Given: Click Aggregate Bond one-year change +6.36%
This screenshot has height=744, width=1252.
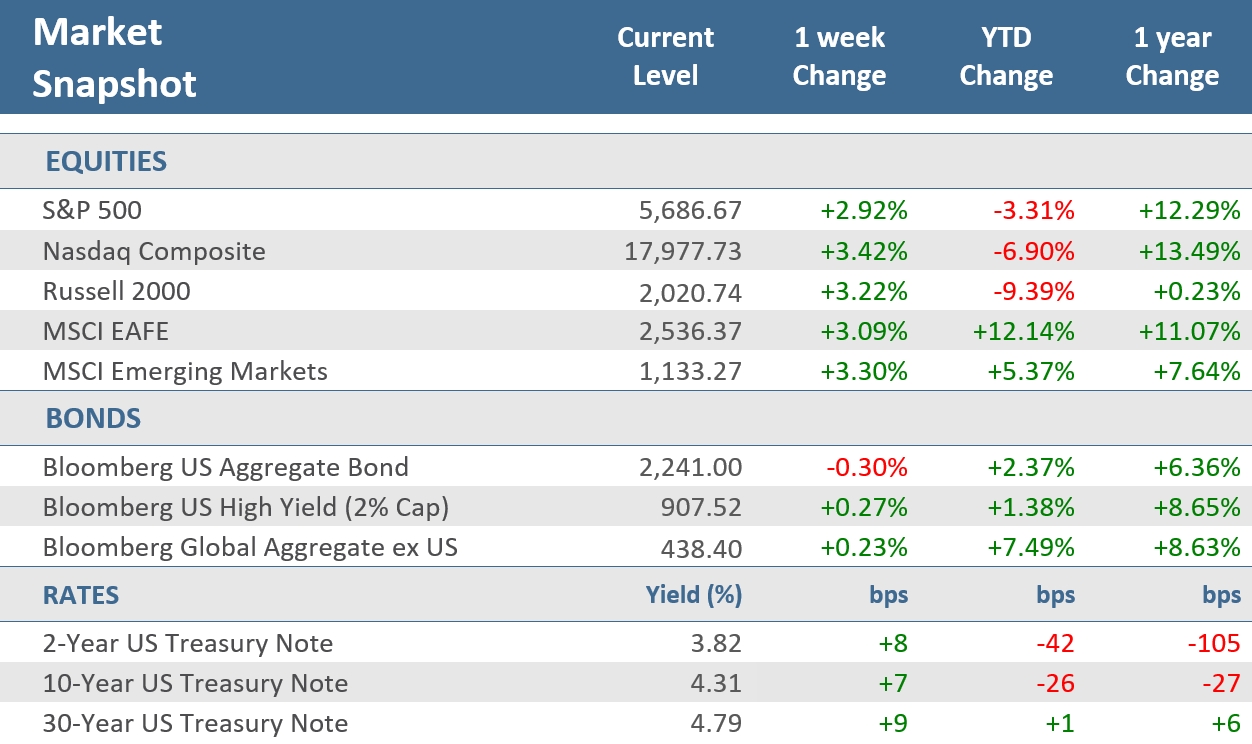Looking at the screenshot, I should [1197, 467].
